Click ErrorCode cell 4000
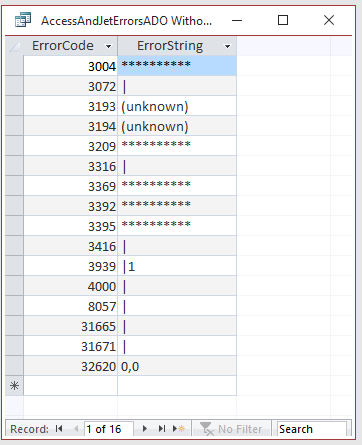The image size is (362, 445). pyautogui.click(x=70, y=286)
